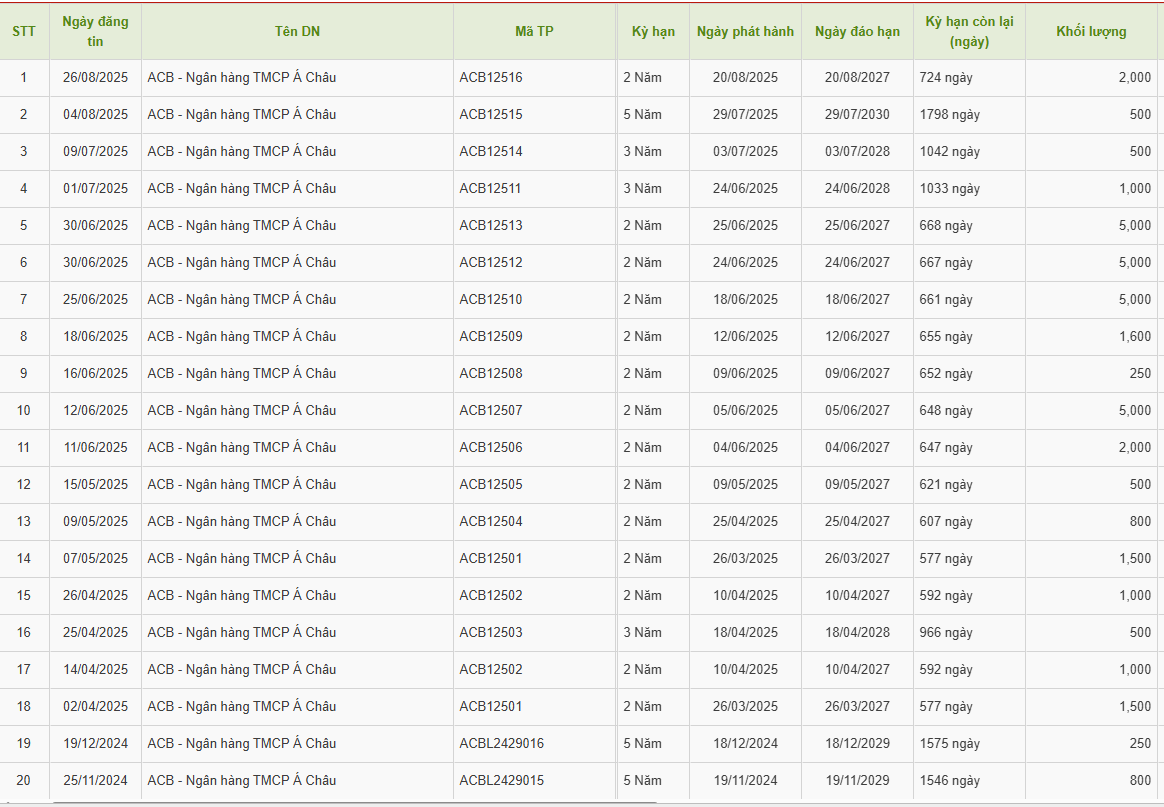Click bond code ACBL2429015 in row 20

pyautogui.click(x=502, y=781)
